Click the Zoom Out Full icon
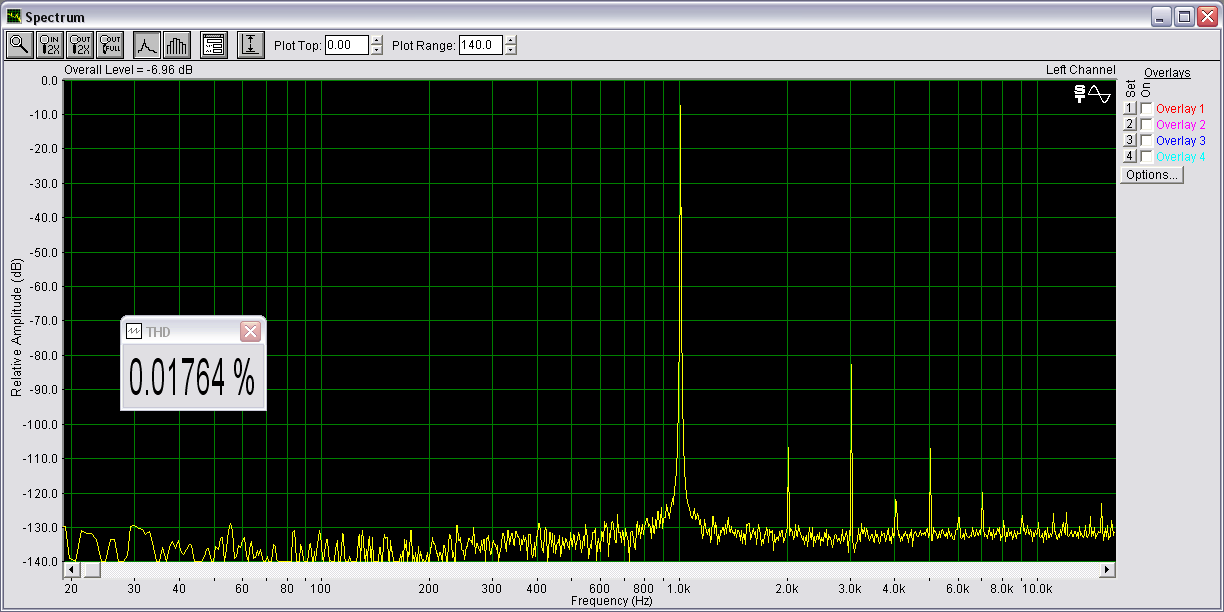Viewport: 1224px width, 612px height. [x=110, y=45]
